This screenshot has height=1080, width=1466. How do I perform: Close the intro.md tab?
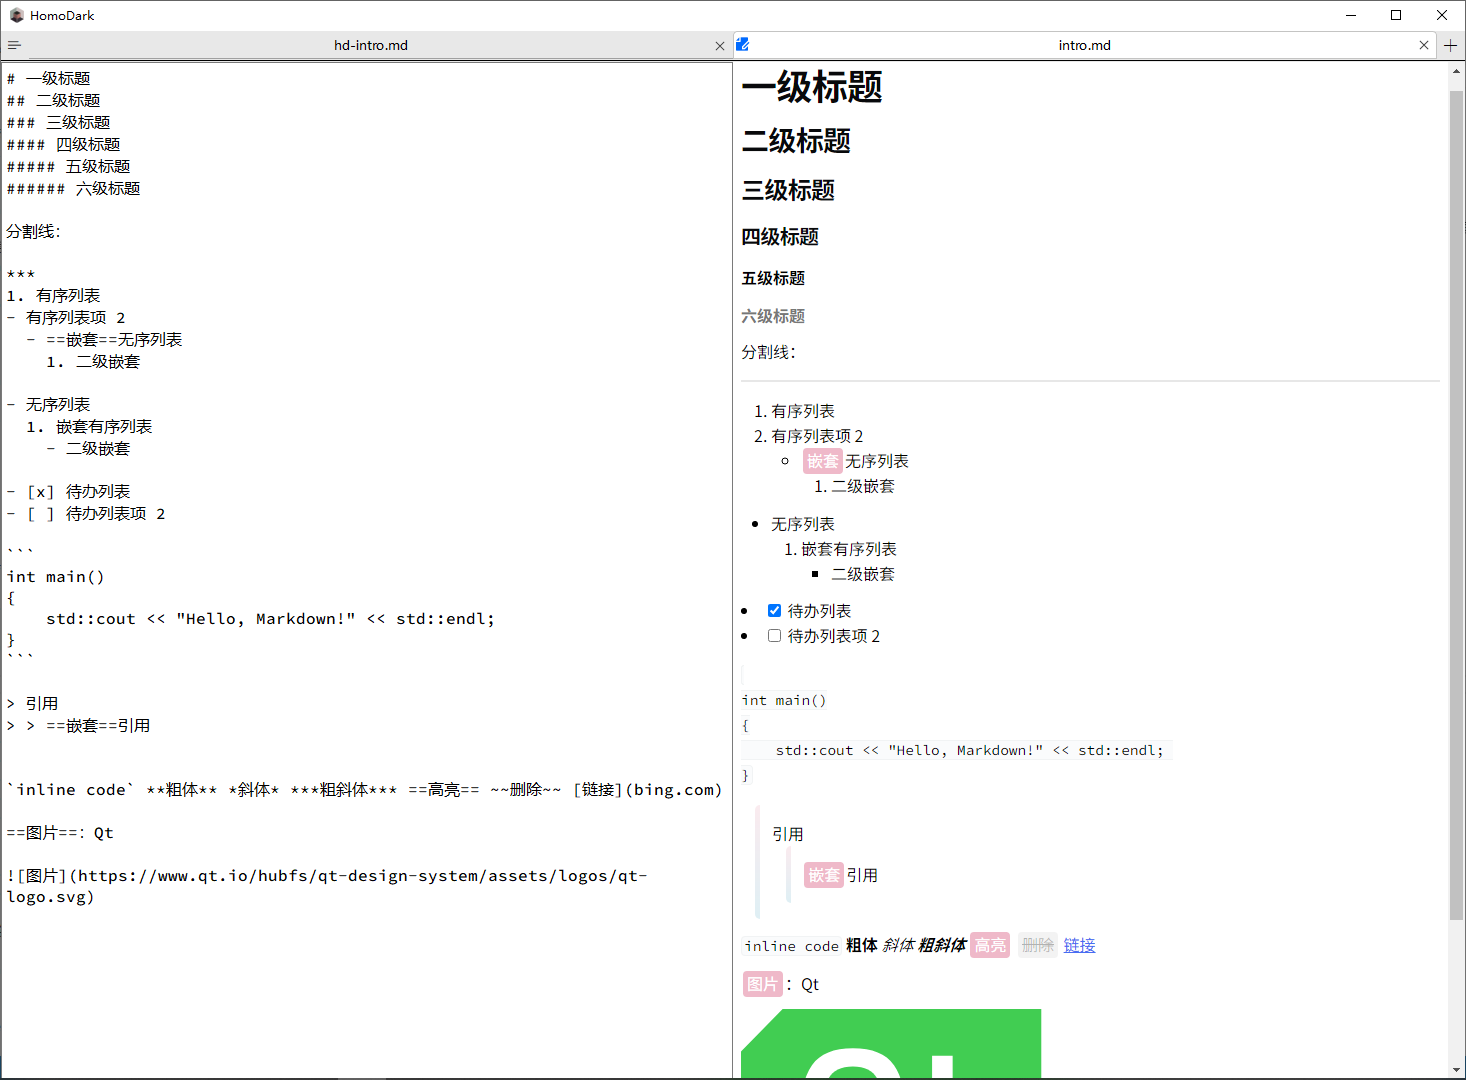[1424, 45]
